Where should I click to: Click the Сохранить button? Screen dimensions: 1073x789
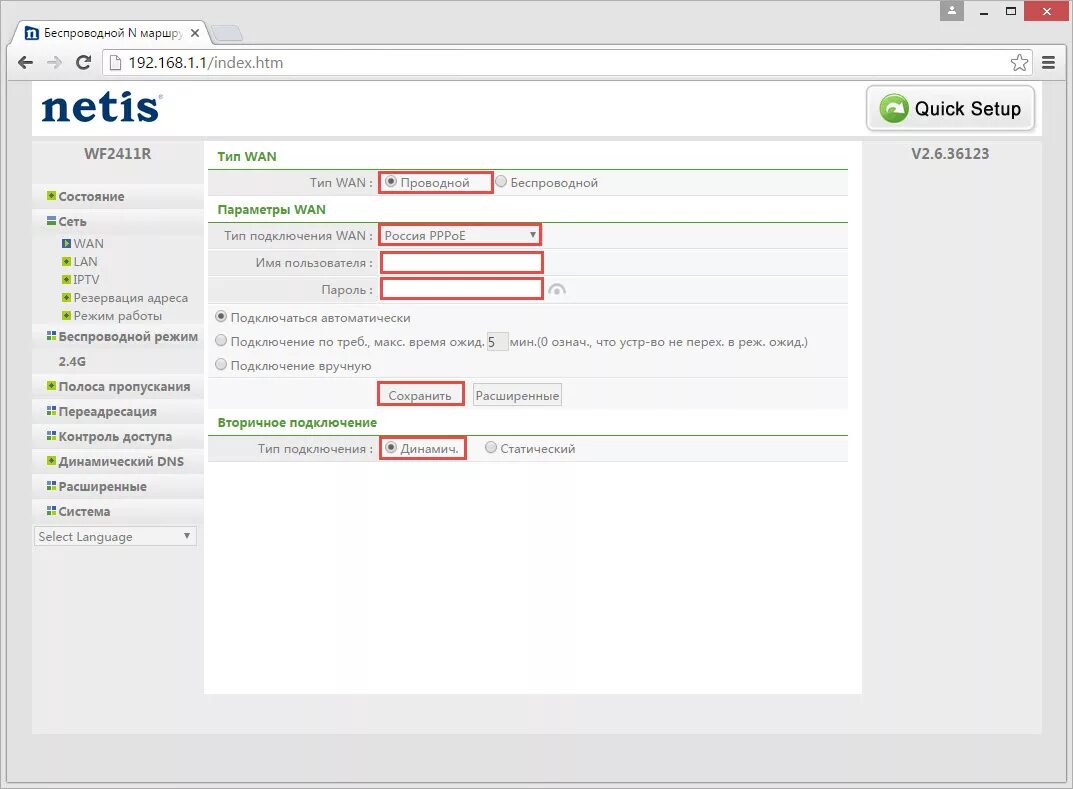pyautogui.click(x=420, y=395)
